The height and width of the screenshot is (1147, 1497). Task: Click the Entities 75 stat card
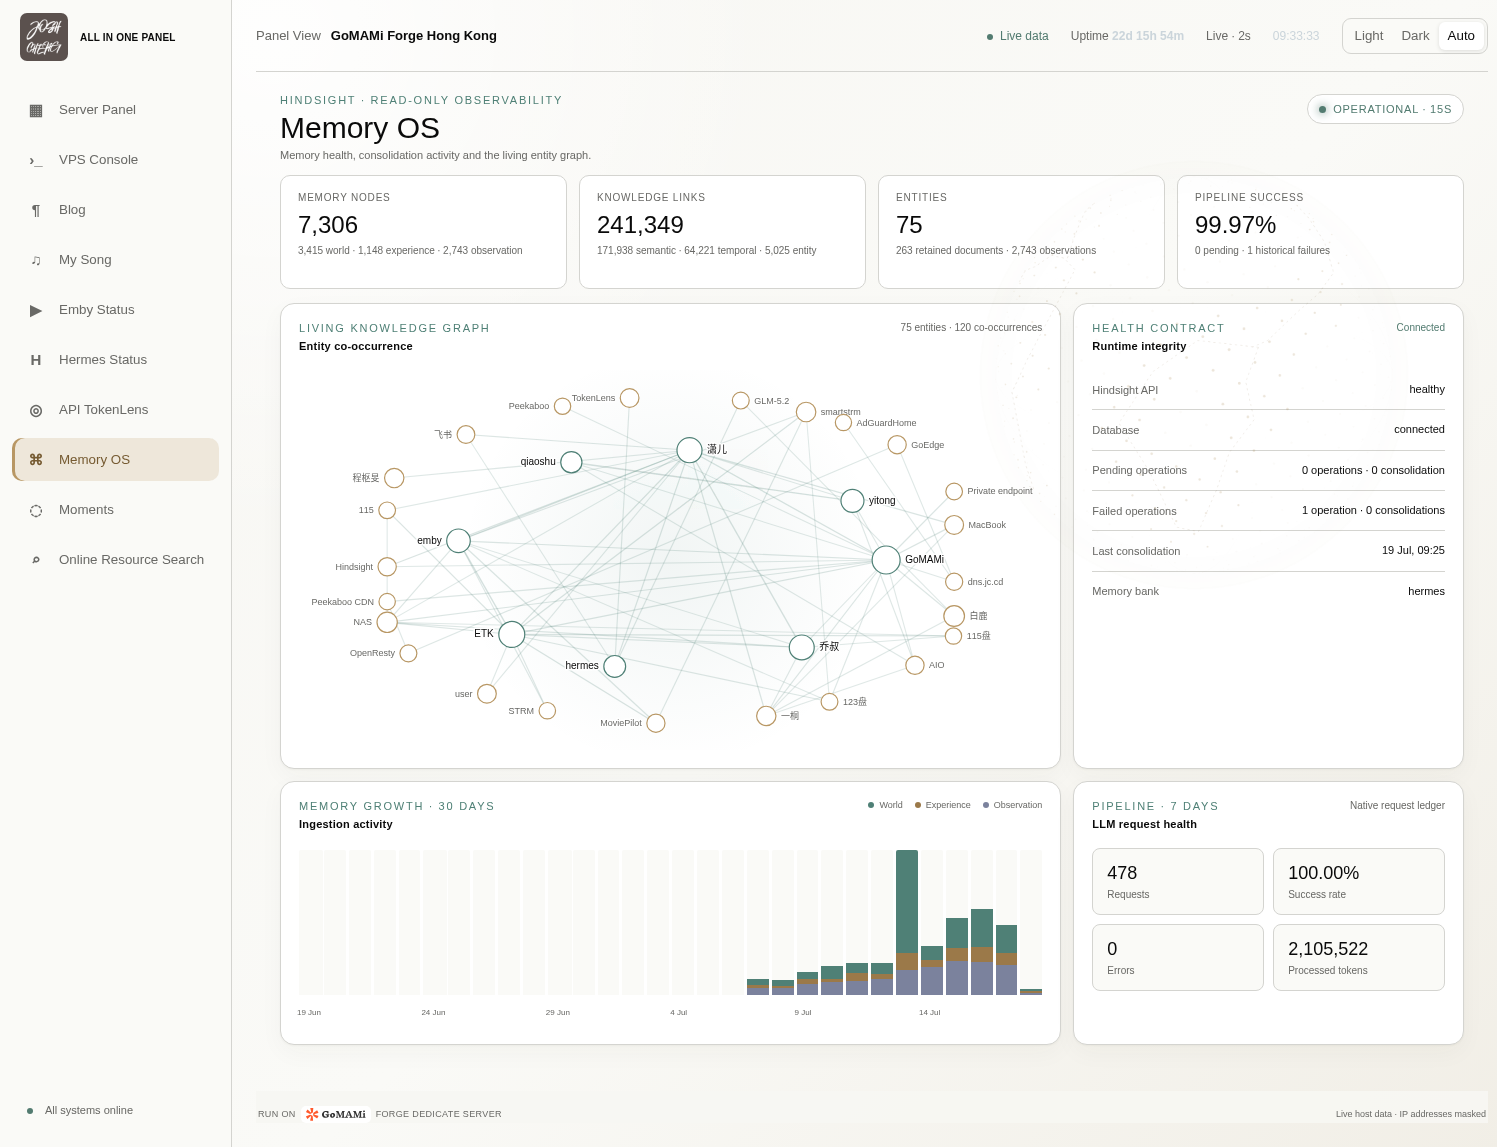(1021, 232)
